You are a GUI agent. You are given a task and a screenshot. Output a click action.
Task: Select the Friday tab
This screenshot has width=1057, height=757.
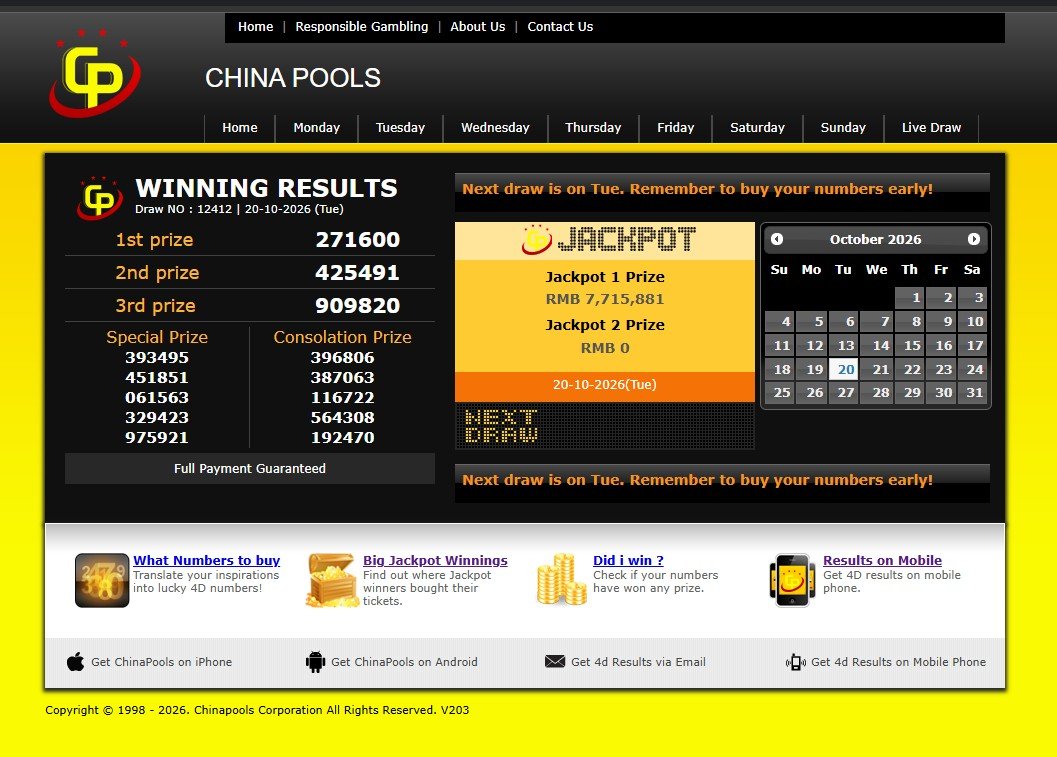pos(675,128)
